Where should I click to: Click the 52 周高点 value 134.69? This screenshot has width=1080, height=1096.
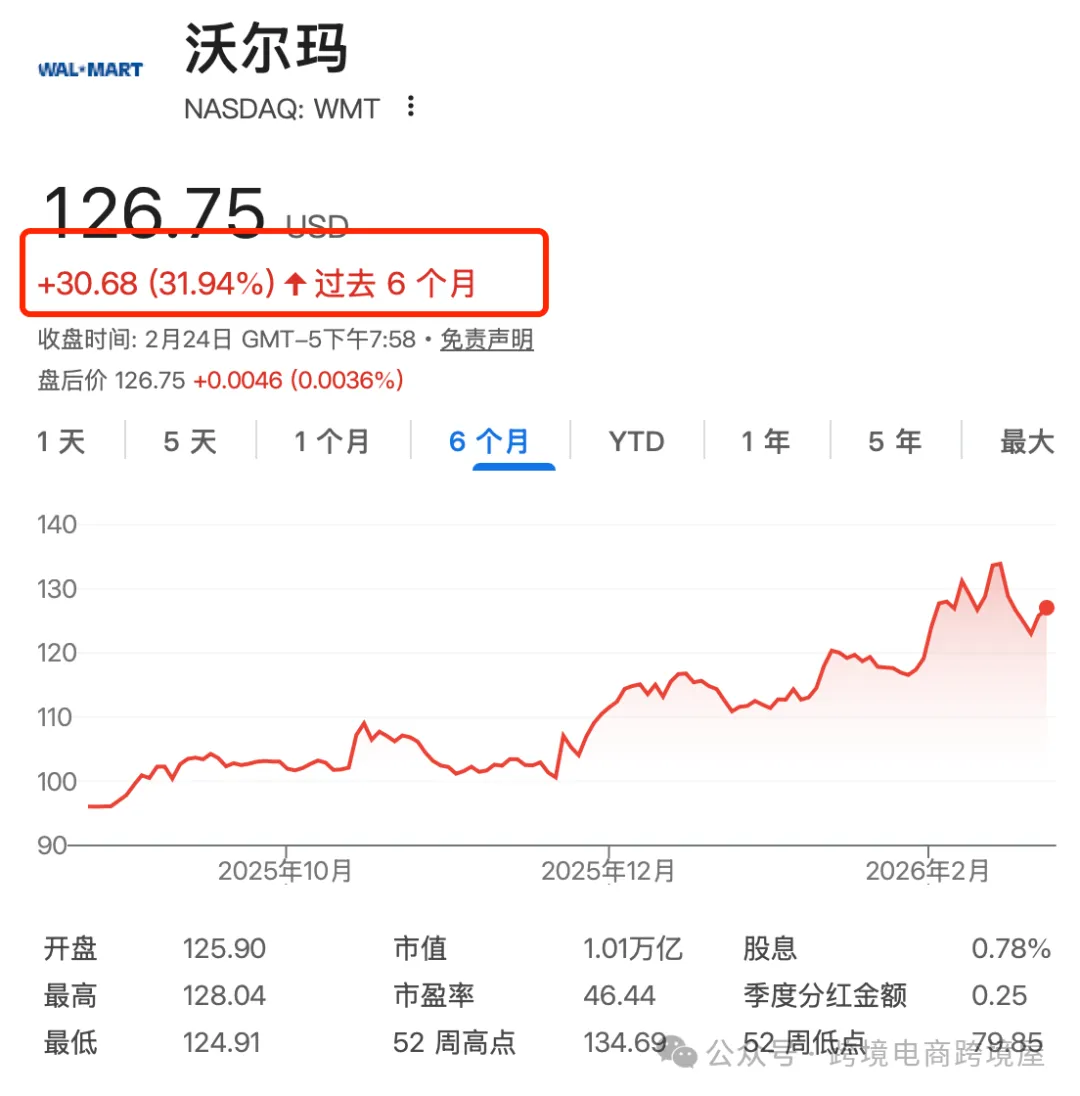(x=624, y=1042)
